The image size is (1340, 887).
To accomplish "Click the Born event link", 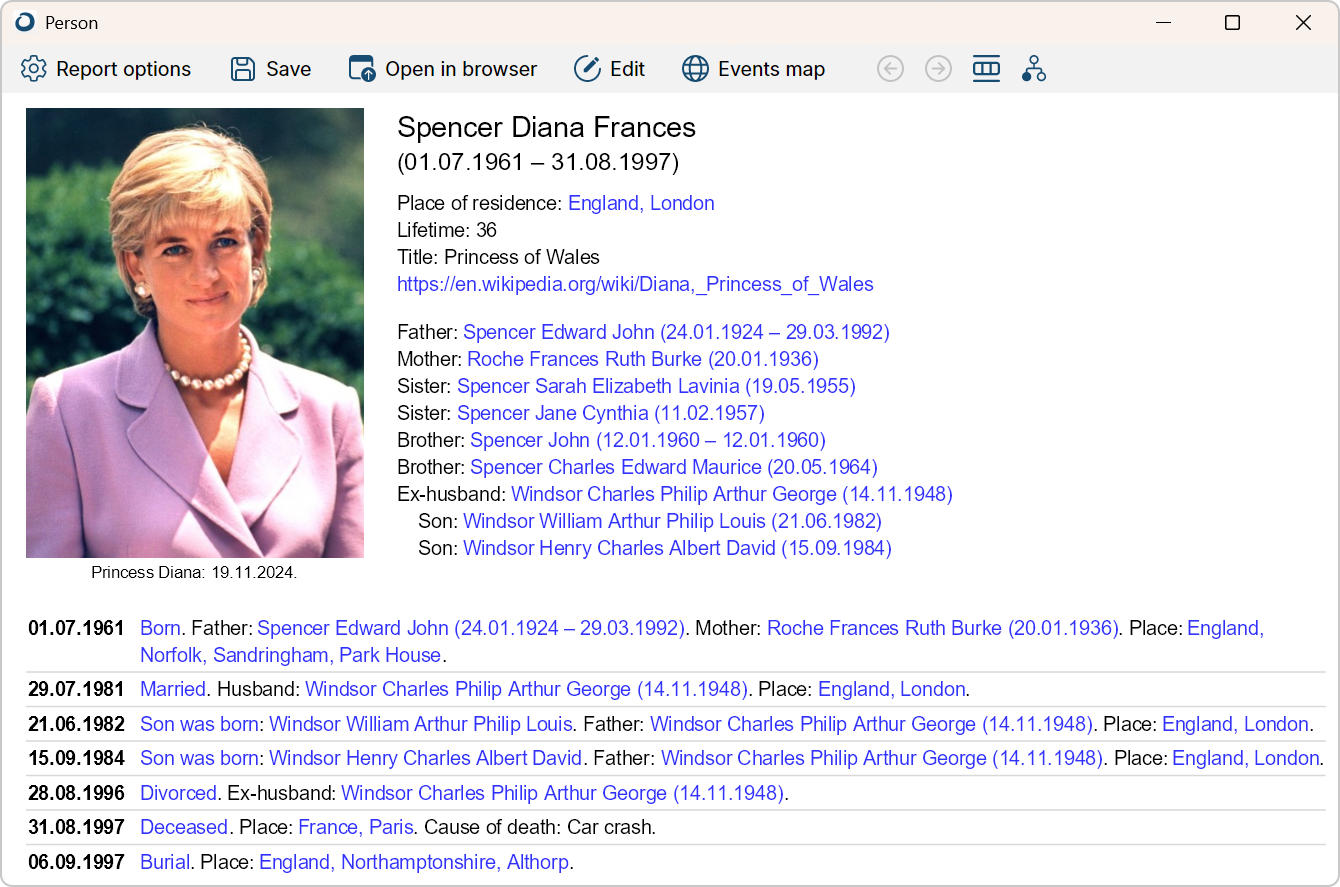I will [160, 628].
